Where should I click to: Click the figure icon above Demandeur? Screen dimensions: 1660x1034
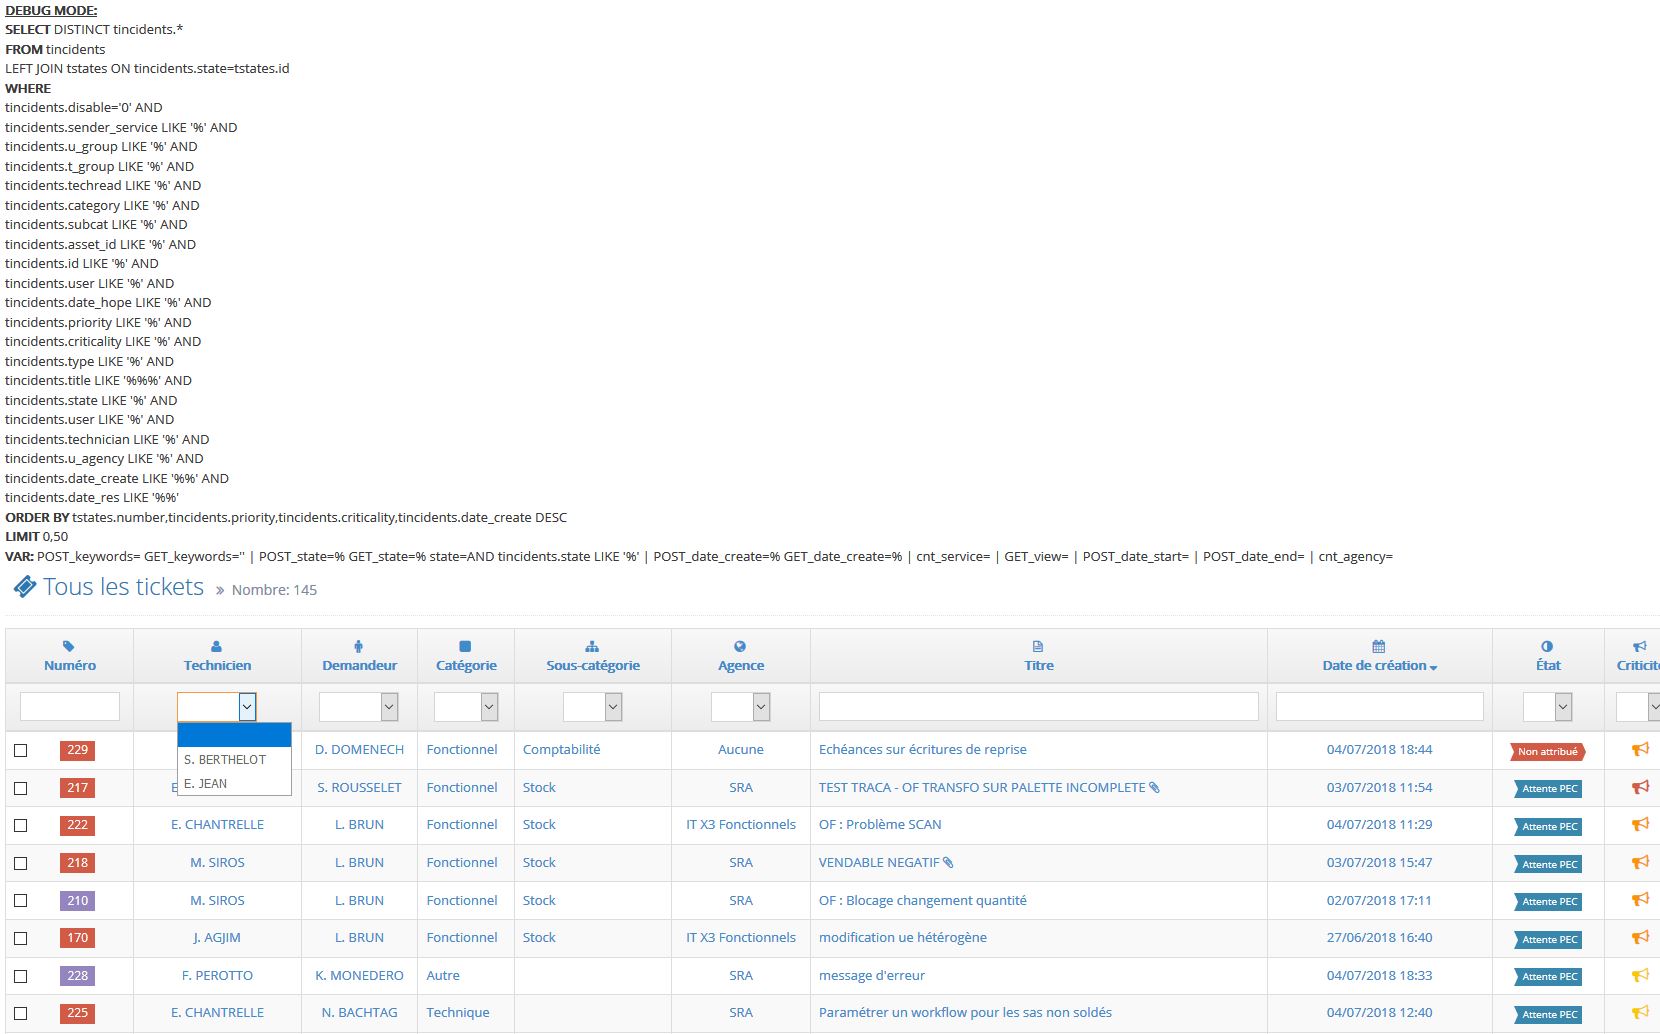point(359,646)
